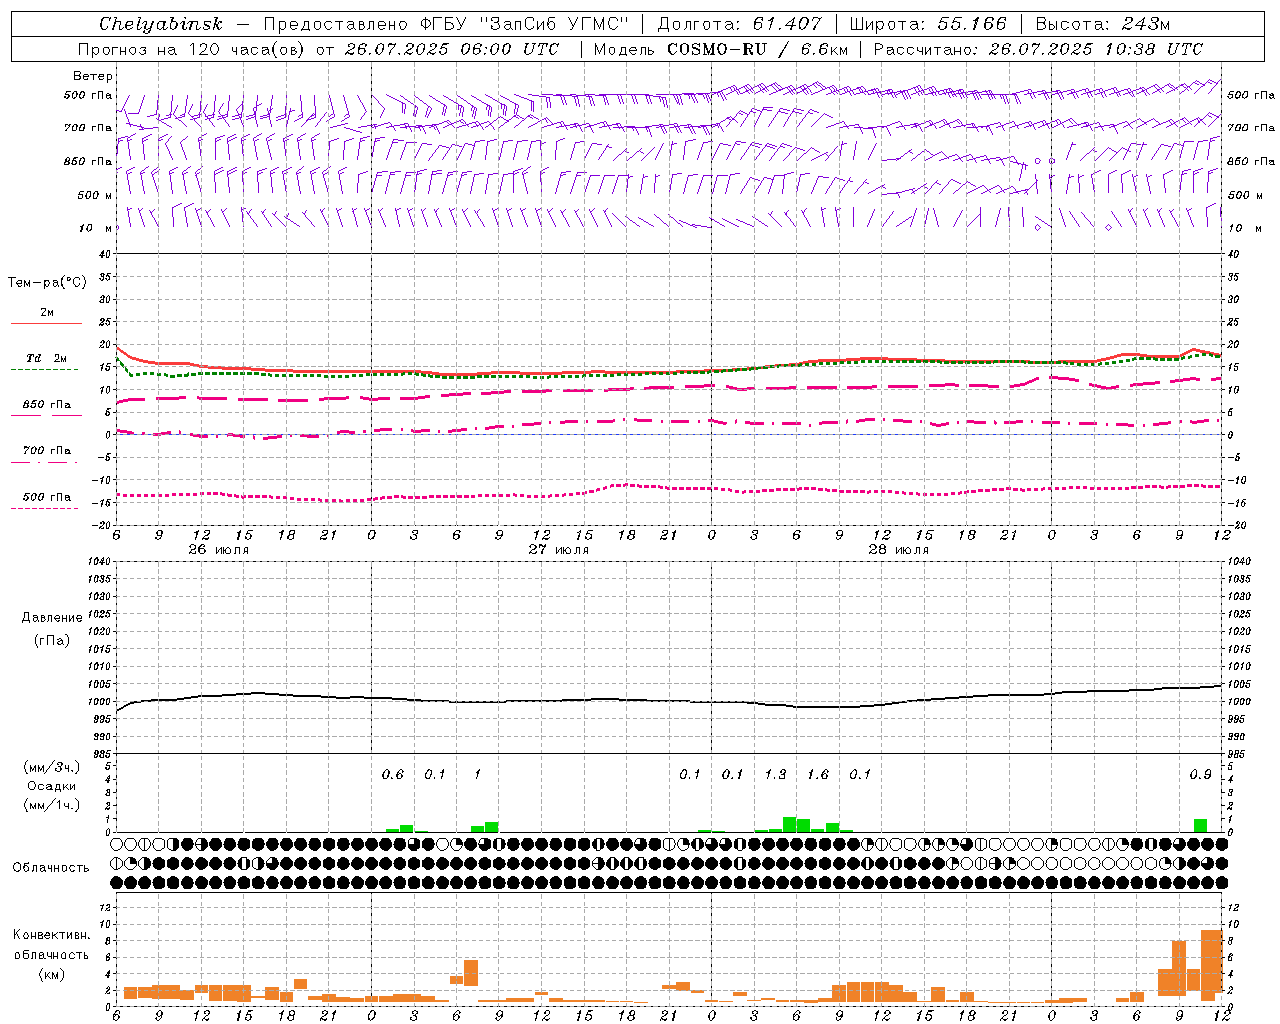Click the red 2м temperature legend line

pos(46,323)
